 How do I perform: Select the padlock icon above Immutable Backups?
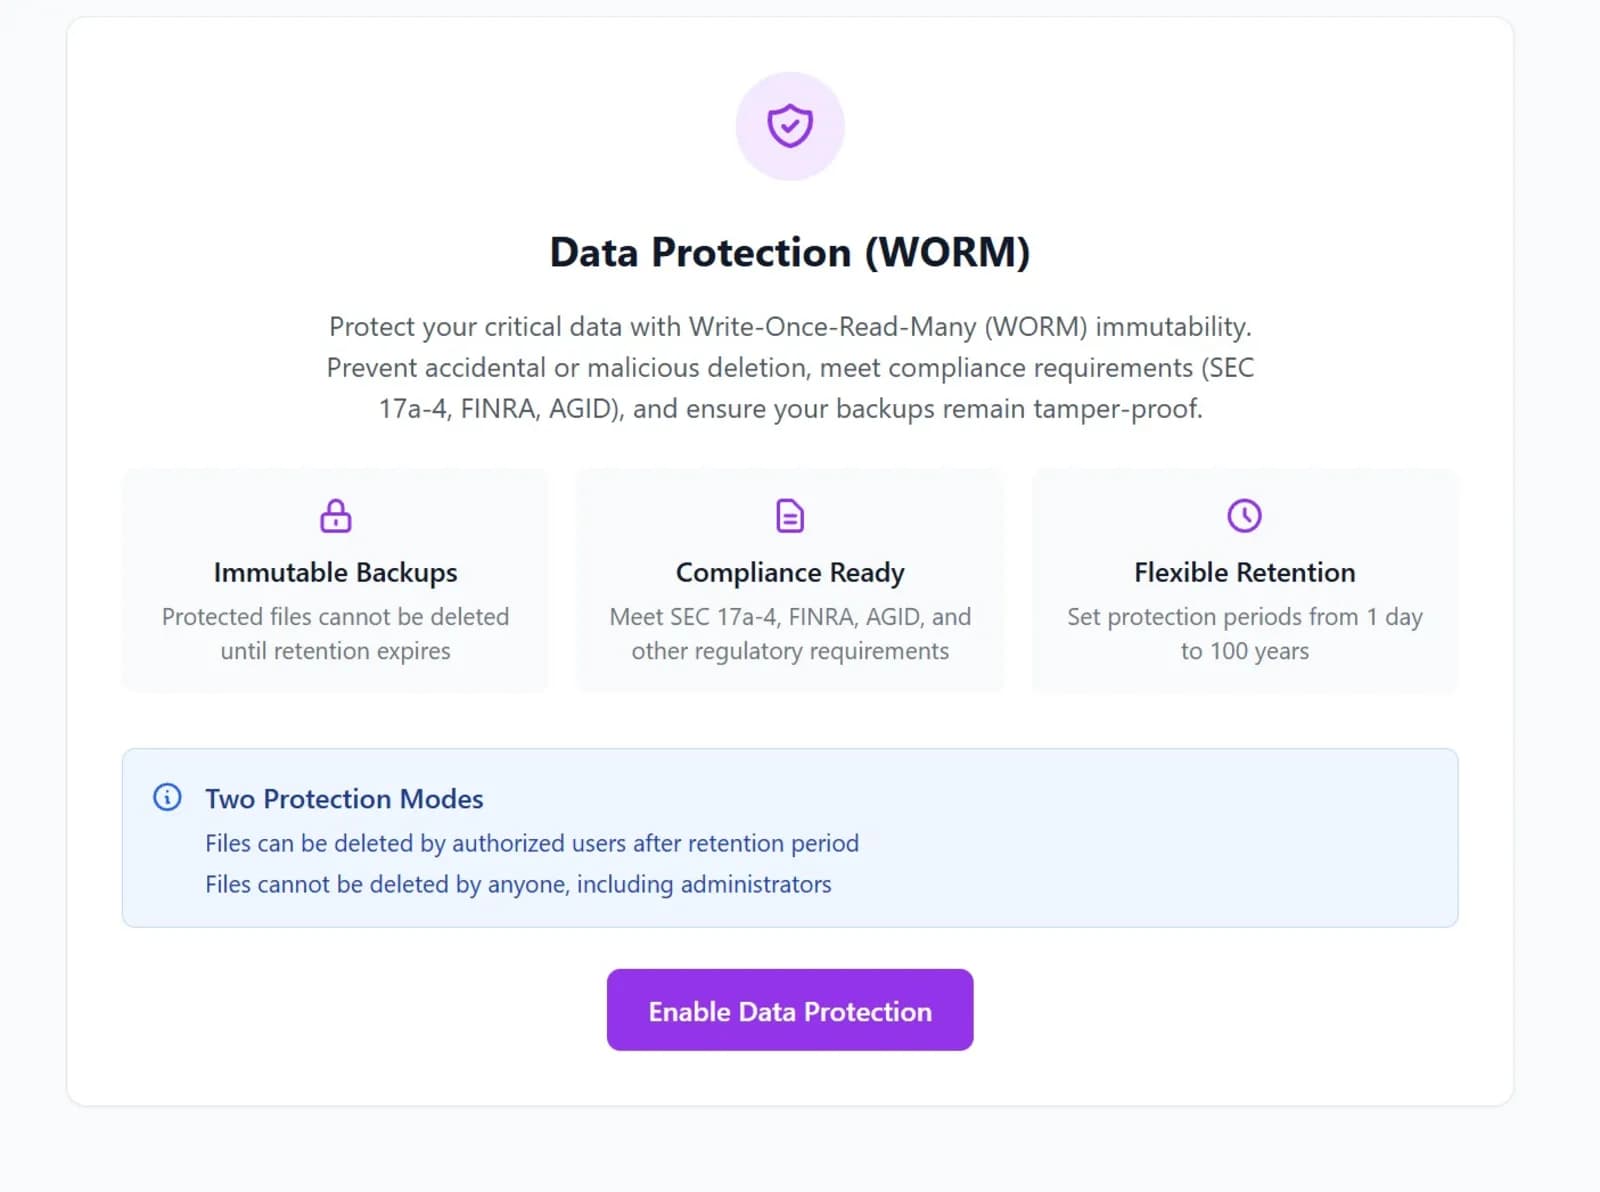click(x=335, y=516)
